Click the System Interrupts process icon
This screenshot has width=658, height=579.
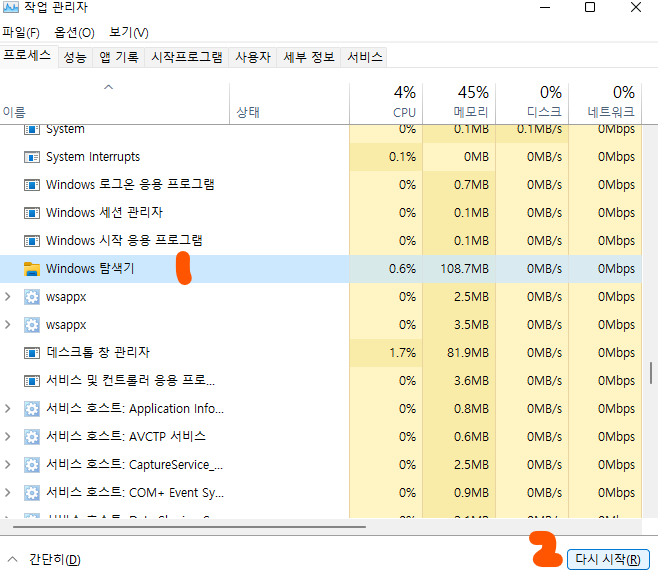tap(32, 157)
